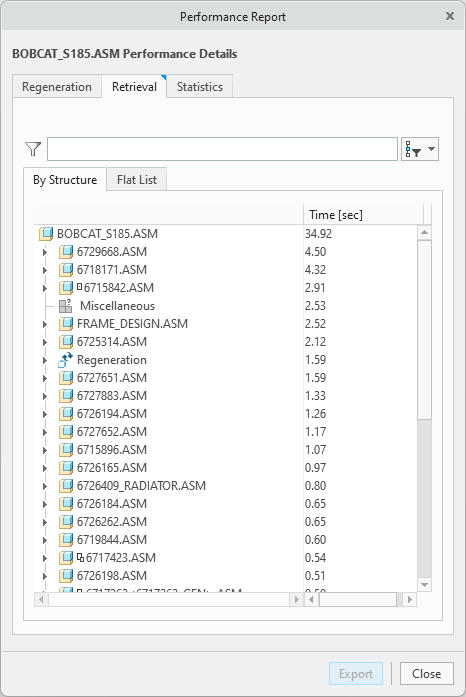Click the vertical scrollbar thumb

tap(424, 329)
